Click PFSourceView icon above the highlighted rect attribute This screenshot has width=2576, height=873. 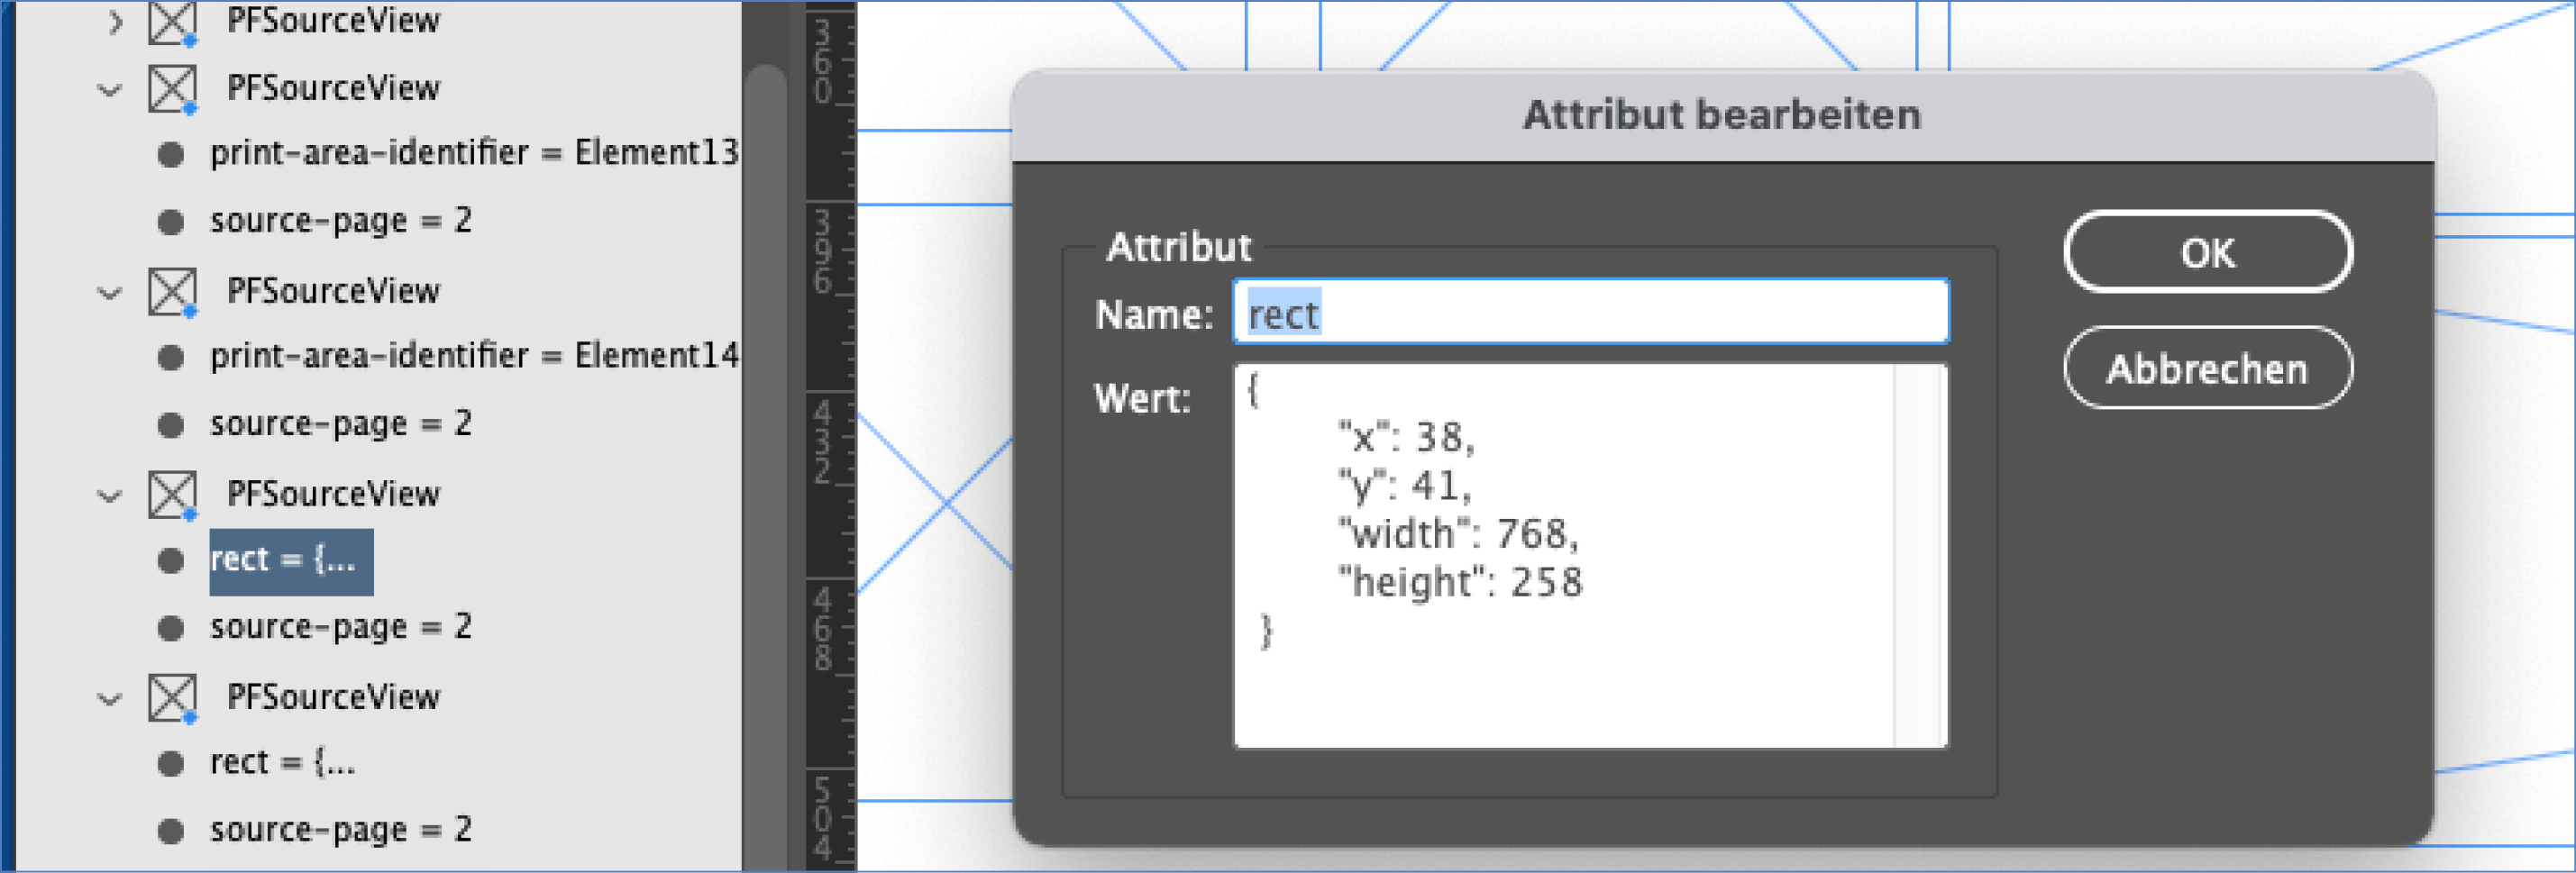click(x=171, y=495)
